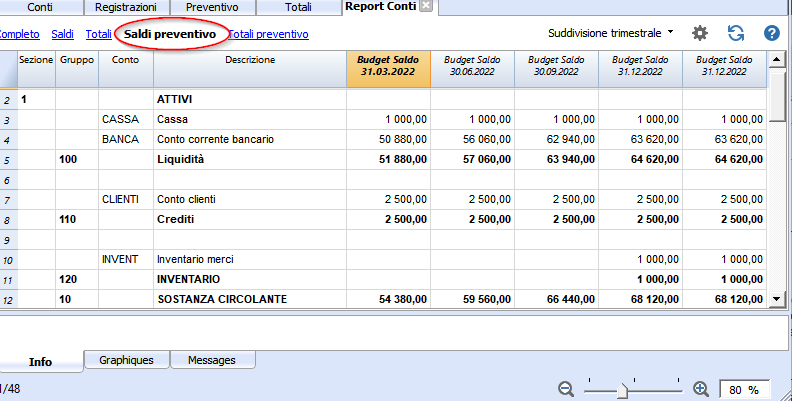Select group number 100 cell
The width and height of the screenshot is (792, 401).
click(x=77, y=160)
